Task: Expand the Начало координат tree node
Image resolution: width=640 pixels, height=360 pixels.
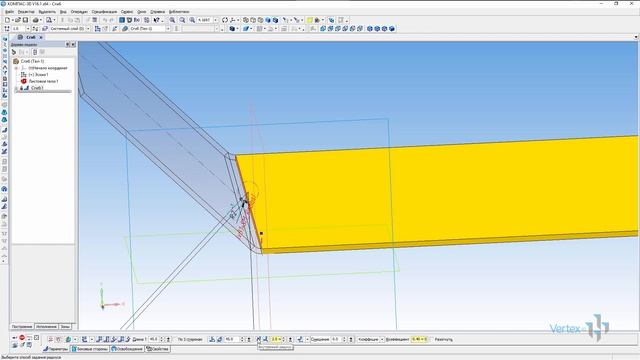Action: pyautogui.click(x=17, y=68)
